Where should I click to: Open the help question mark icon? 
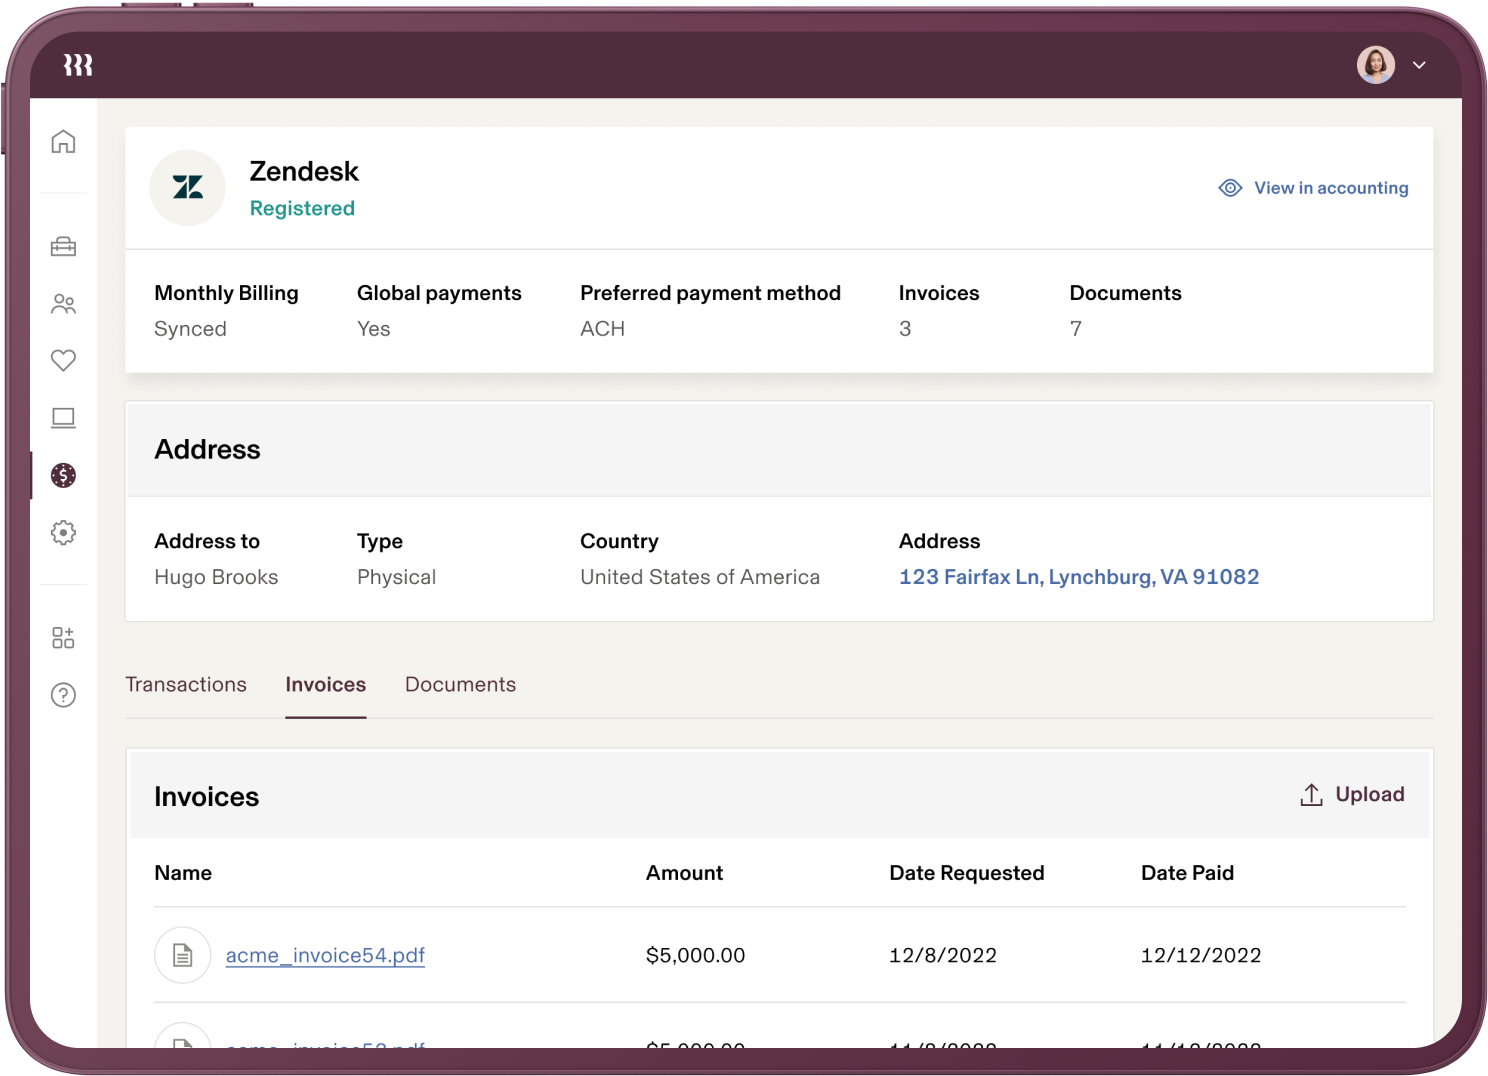point(63,695)
